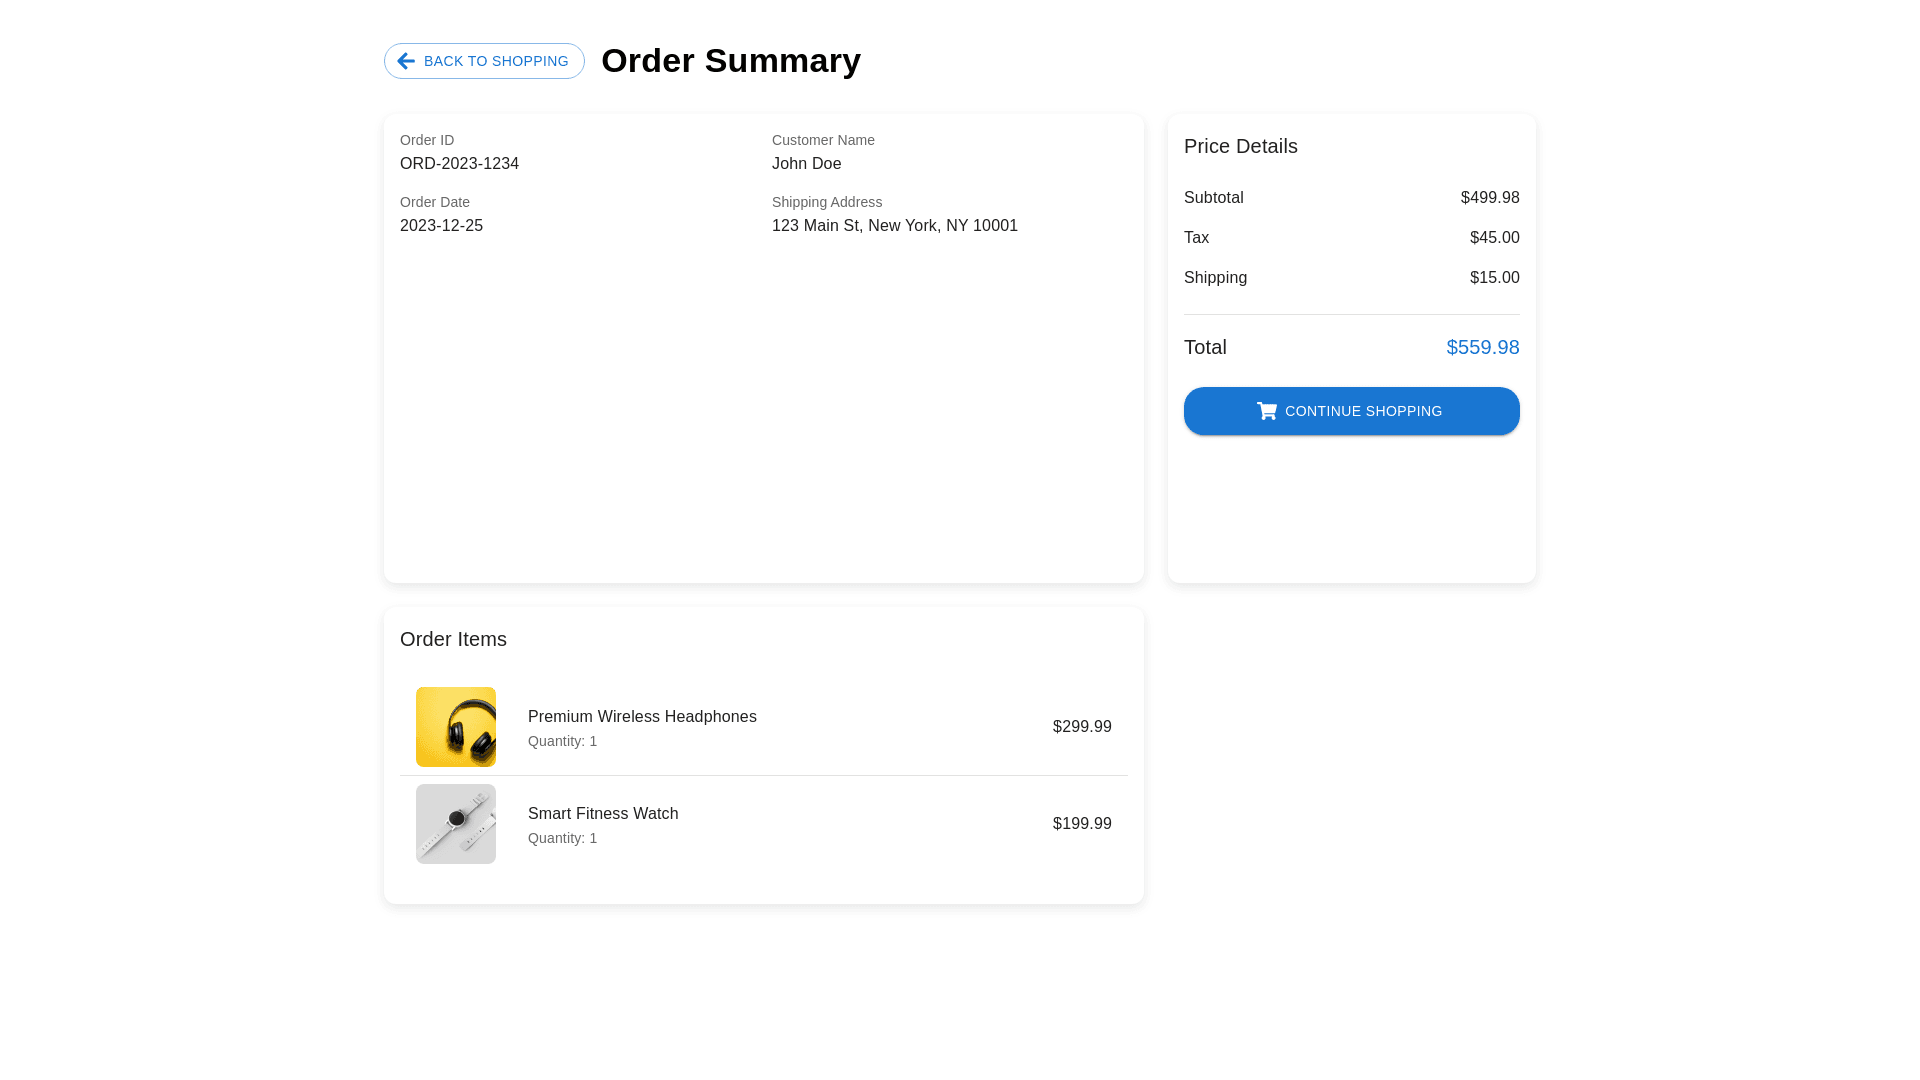Select Smart Fitness Watch item name
Image resolution: width=1920 pixels, height=1080 pixels.
click(603, 814)
